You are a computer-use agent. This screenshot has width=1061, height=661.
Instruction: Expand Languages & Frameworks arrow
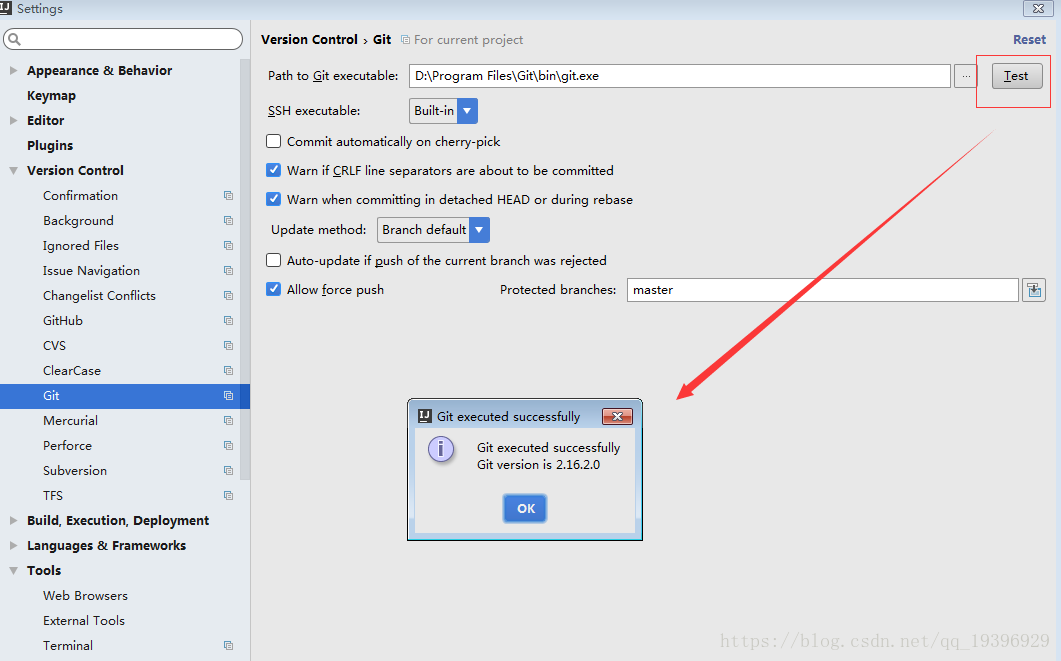coord(14,545)
